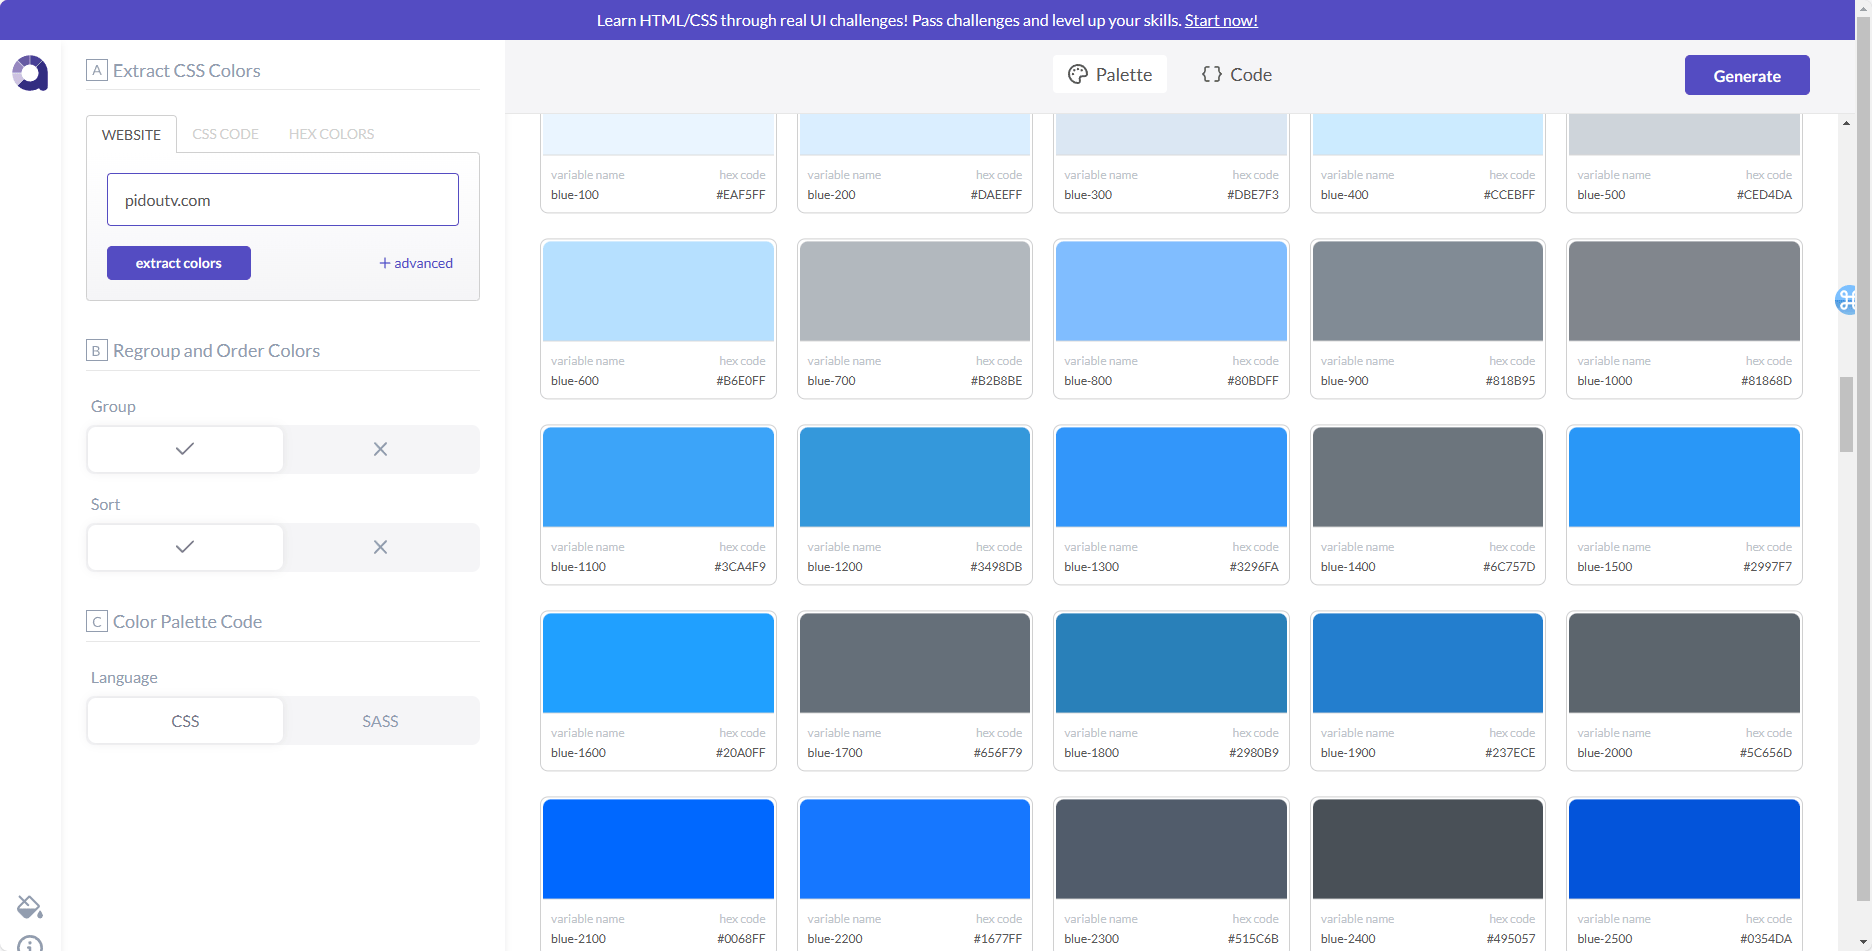This screenshot has height=951, width=1872.
Task: Click the palette icon in the Palette tab
Action: [x=1077, y=75]
